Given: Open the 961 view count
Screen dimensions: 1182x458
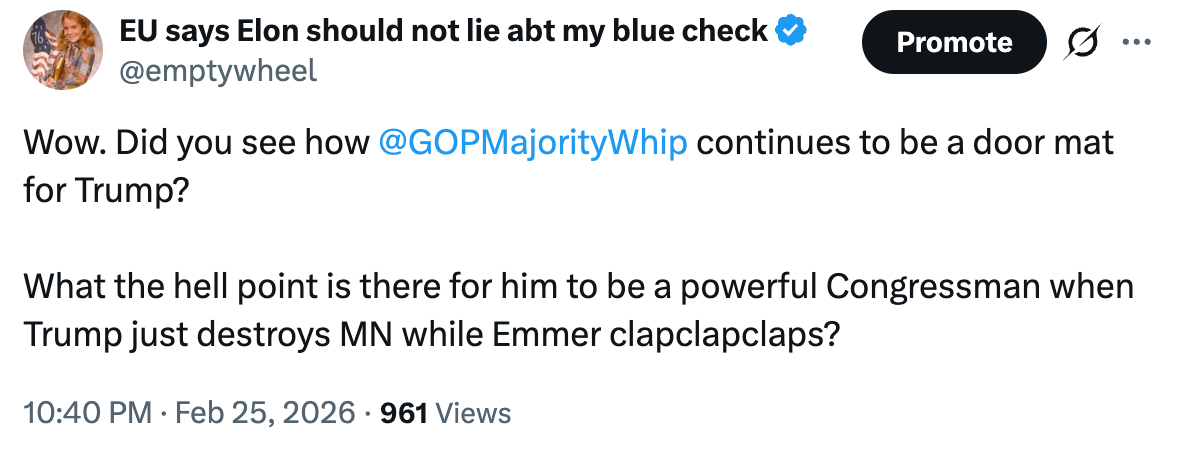Looking at the screenshot, I should click(405, 413).
